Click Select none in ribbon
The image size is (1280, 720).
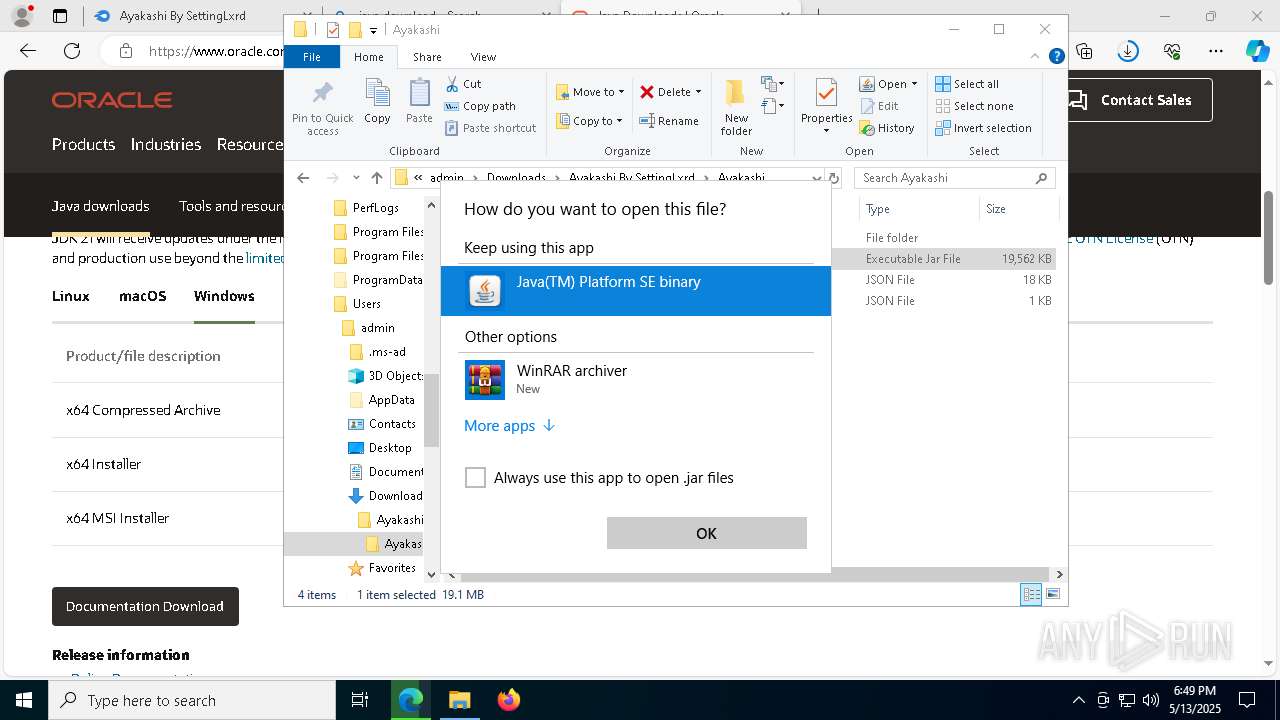[x=974, y=106]
